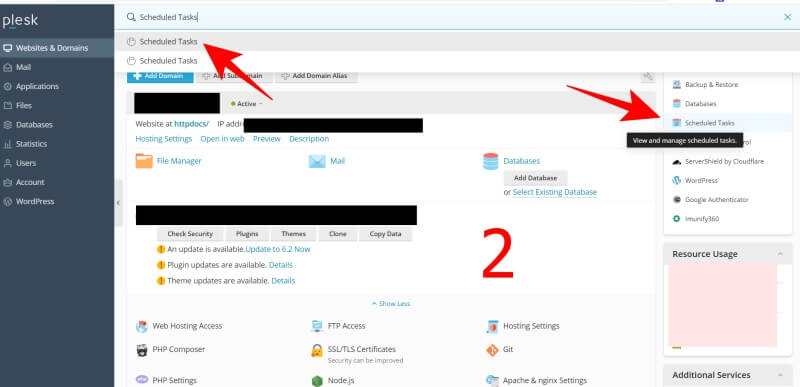Viewport: 800px width, 387px height.
Task: Click the Preview link
Action: [266, 139]
